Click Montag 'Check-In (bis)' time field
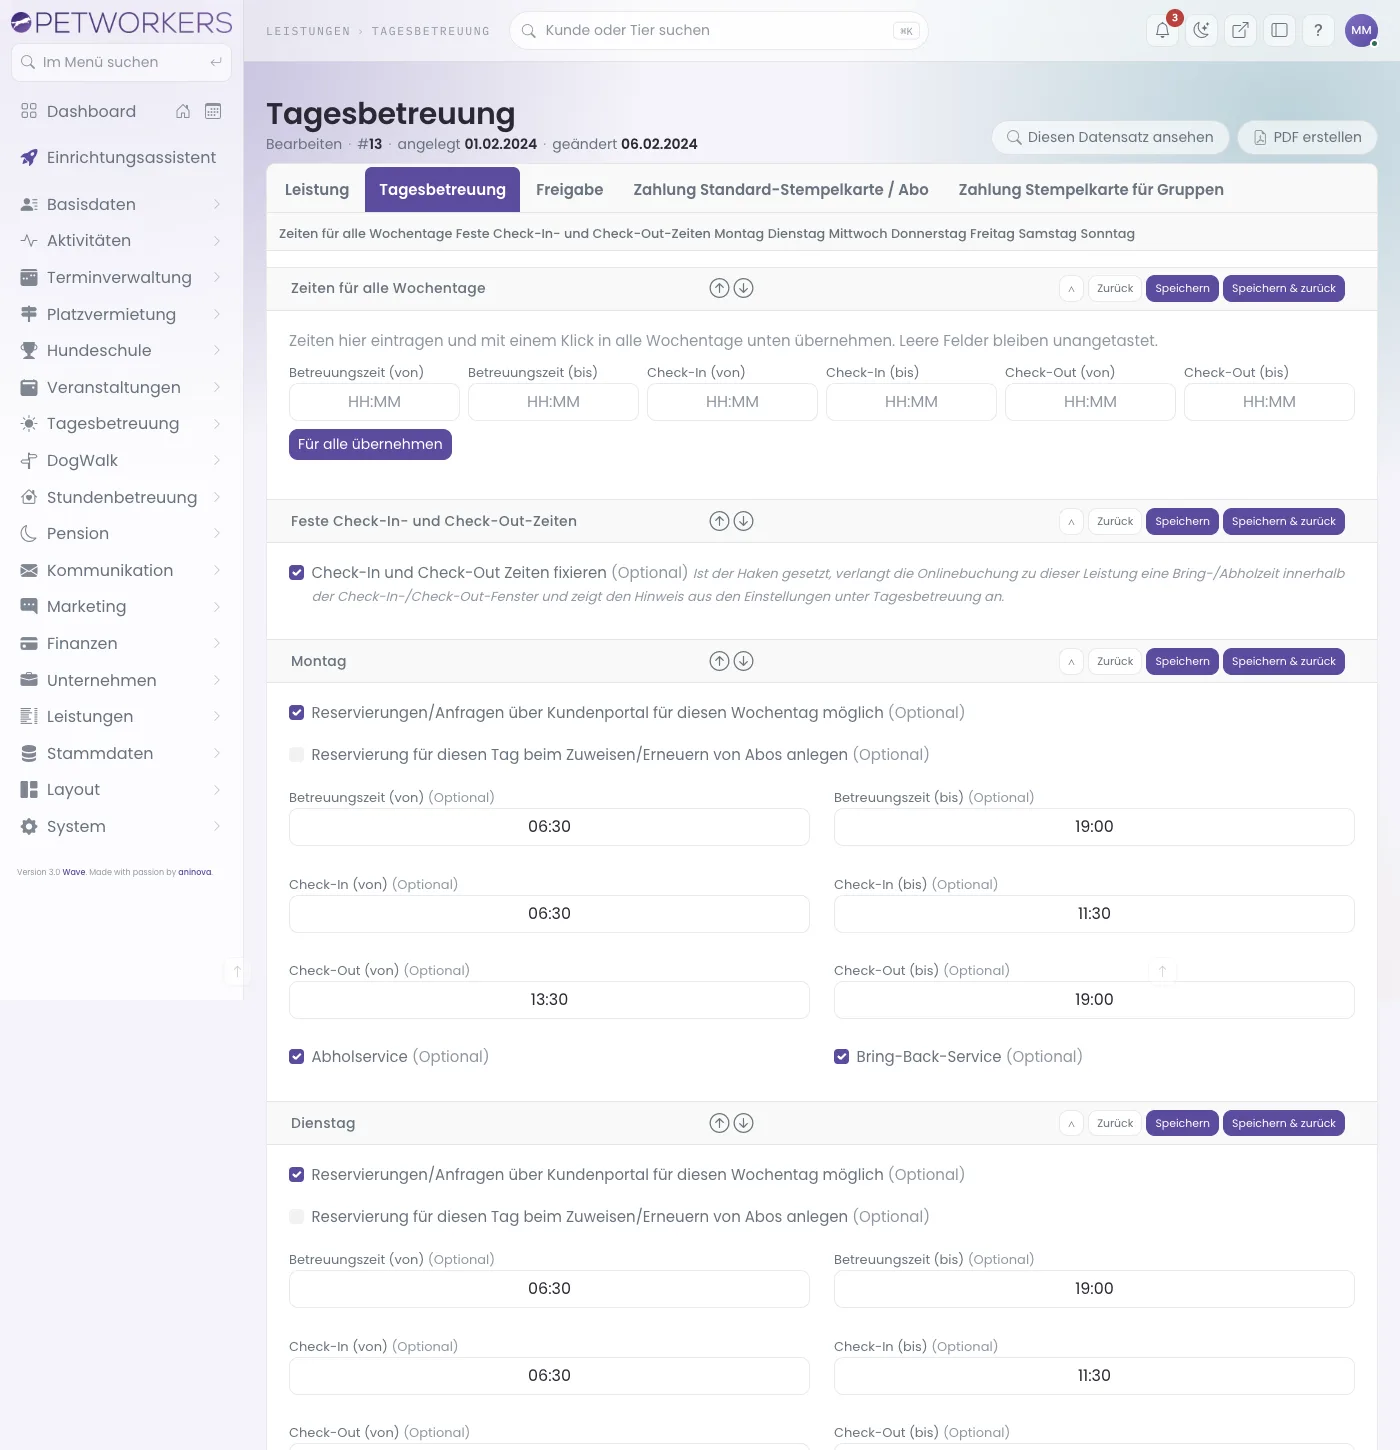 pos(1094,914)
